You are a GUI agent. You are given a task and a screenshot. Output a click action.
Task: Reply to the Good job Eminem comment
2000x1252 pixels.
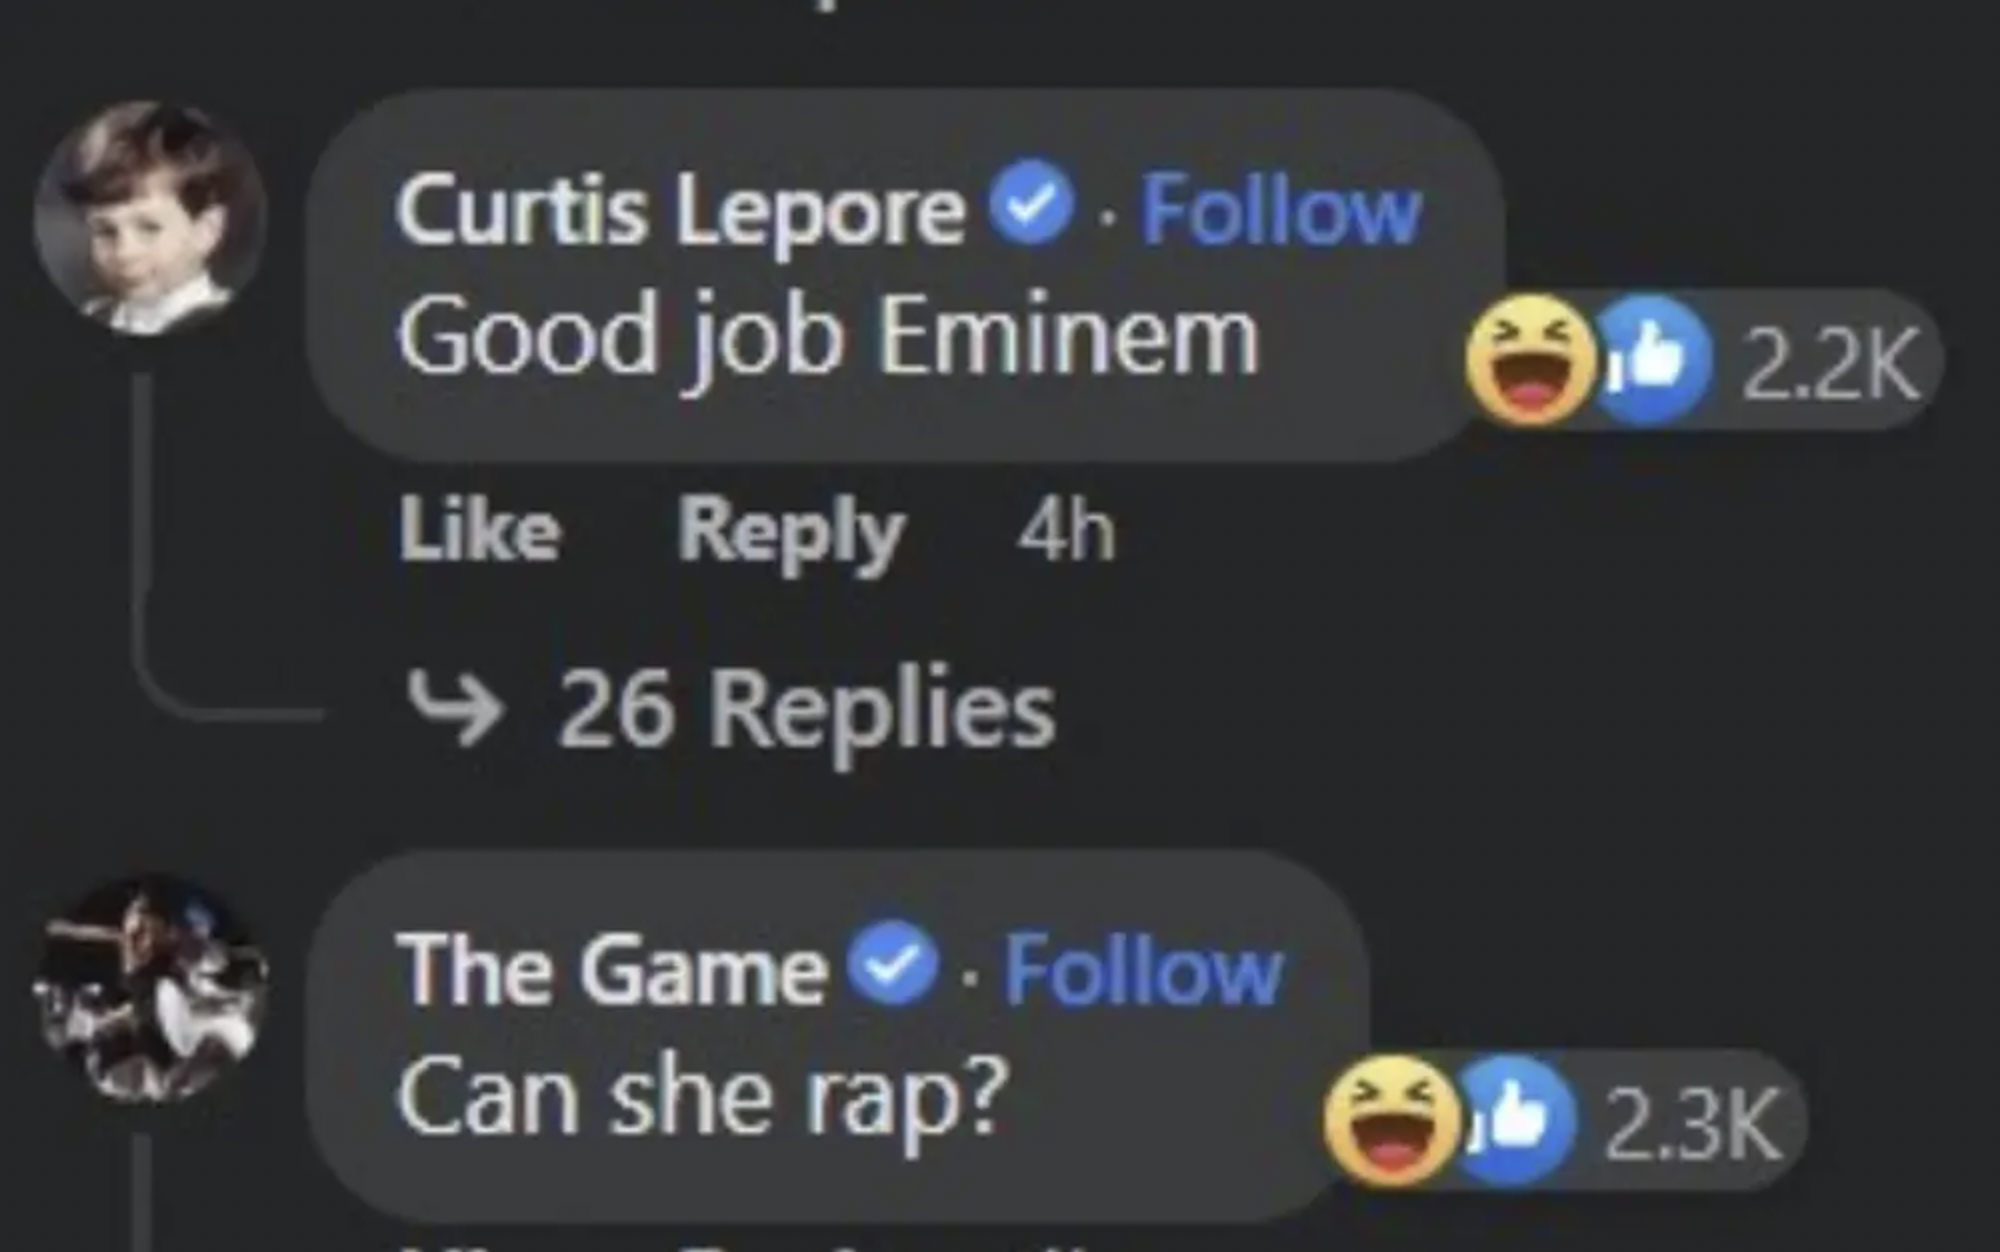click(791, 534)
